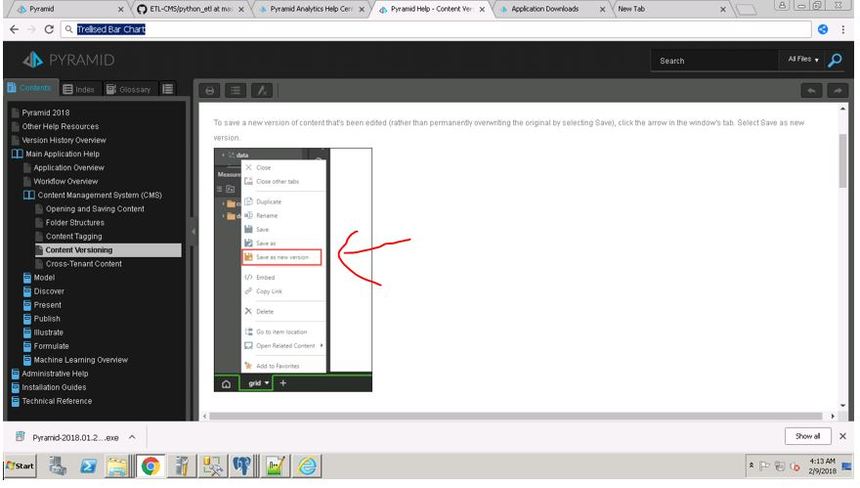Click the browser back arrow
Viewport: 860px width, 488px height.
click(x=14, y=30)
